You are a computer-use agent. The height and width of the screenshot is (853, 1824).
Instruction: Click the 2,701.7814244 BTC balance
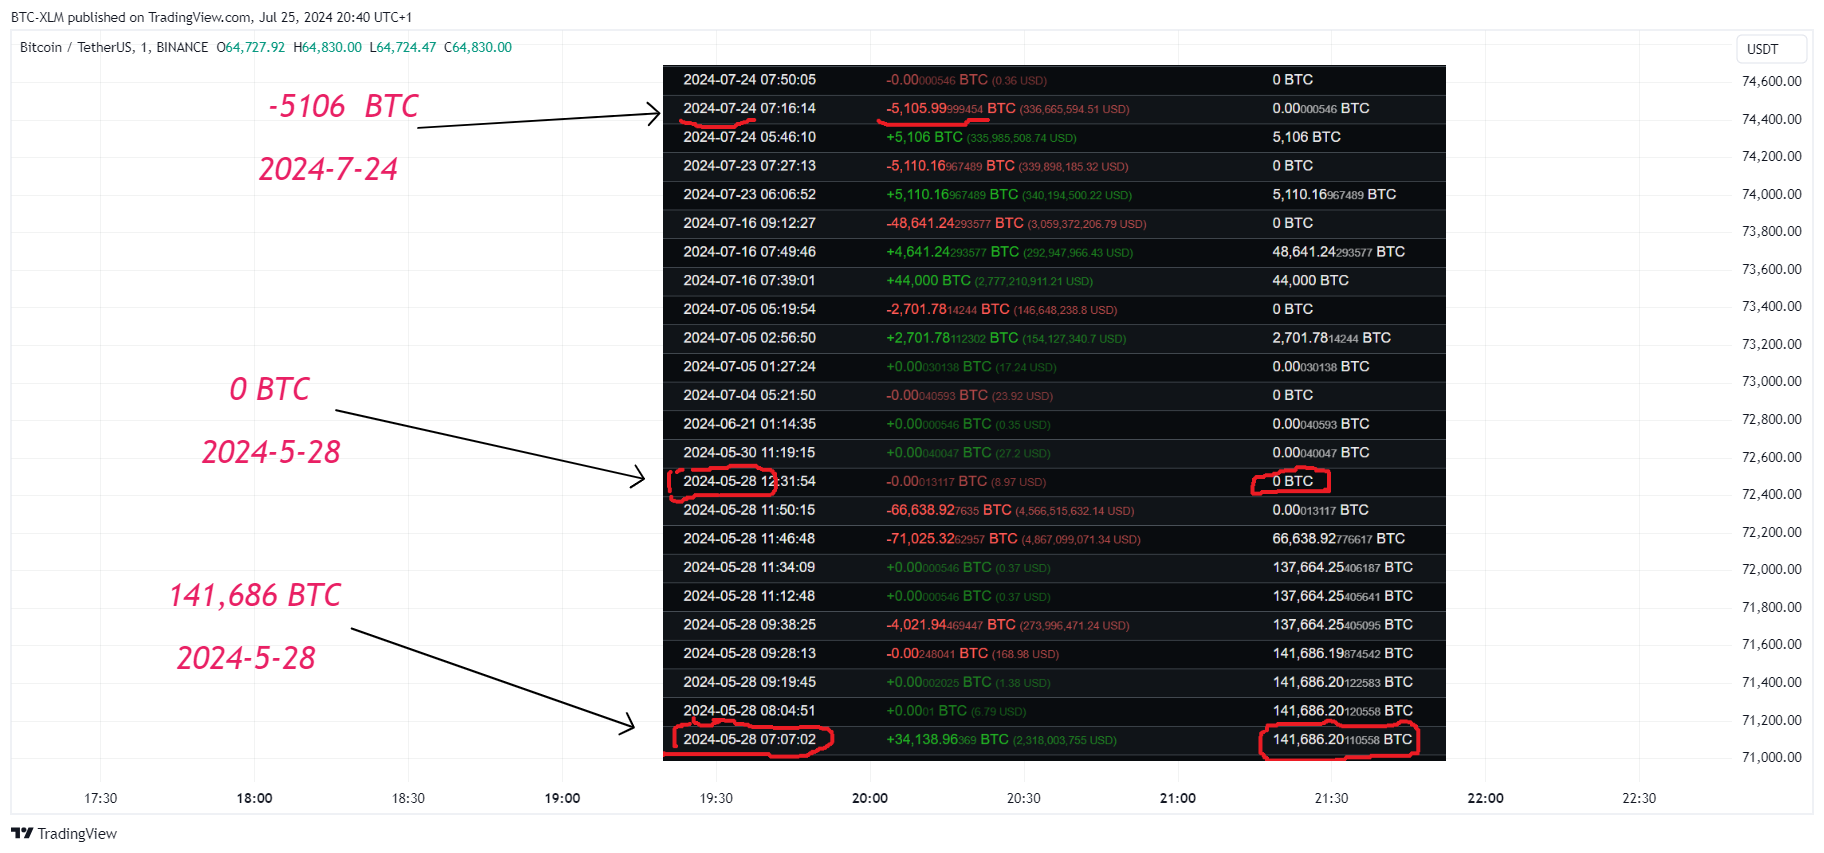[x=1332, y=338]
